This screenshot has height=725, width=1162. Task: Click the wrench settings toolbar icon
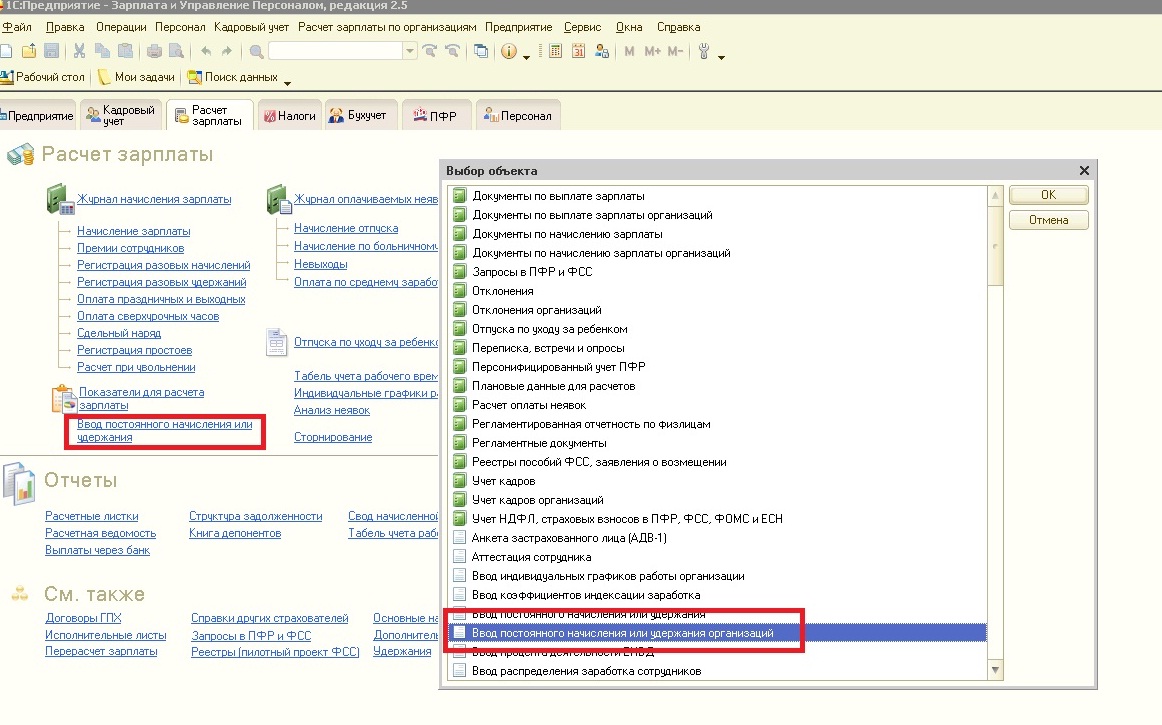[x=704, y=51]
